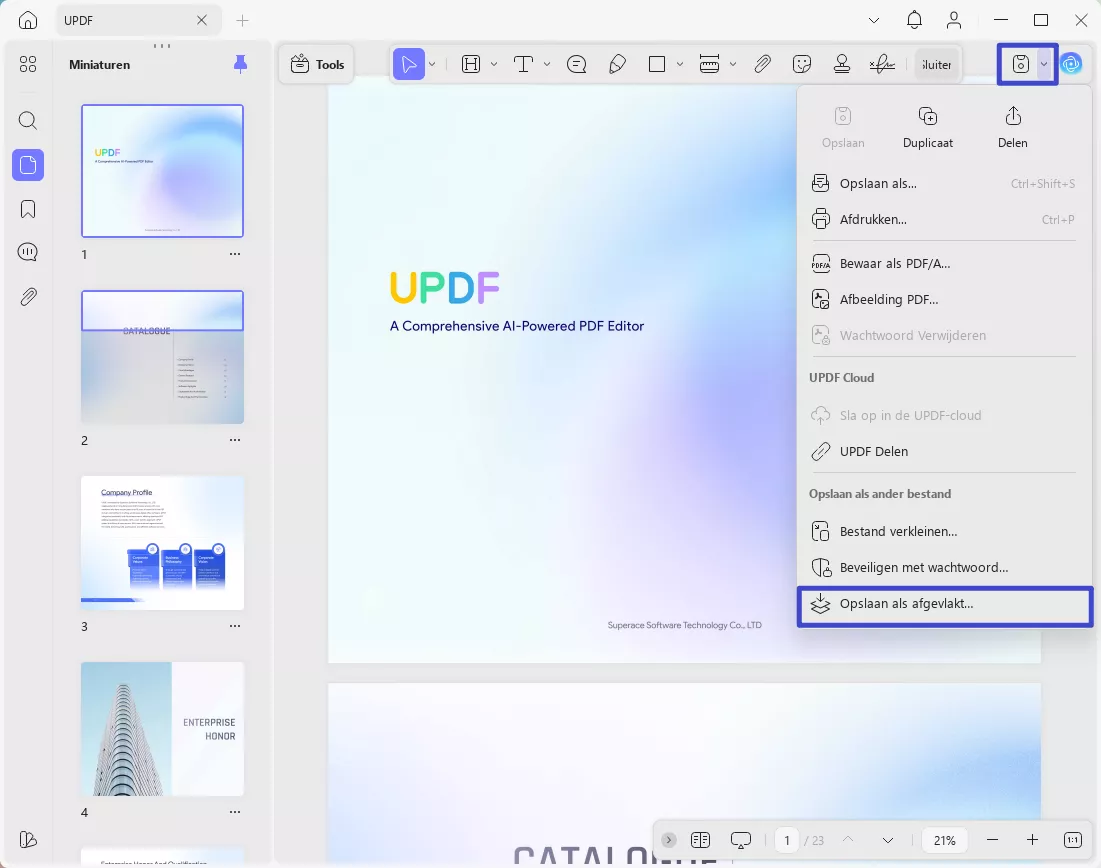Select page 2 CATALOGUE thumbnail
The image size is (1101, 868).
click(x=162, y=357)
